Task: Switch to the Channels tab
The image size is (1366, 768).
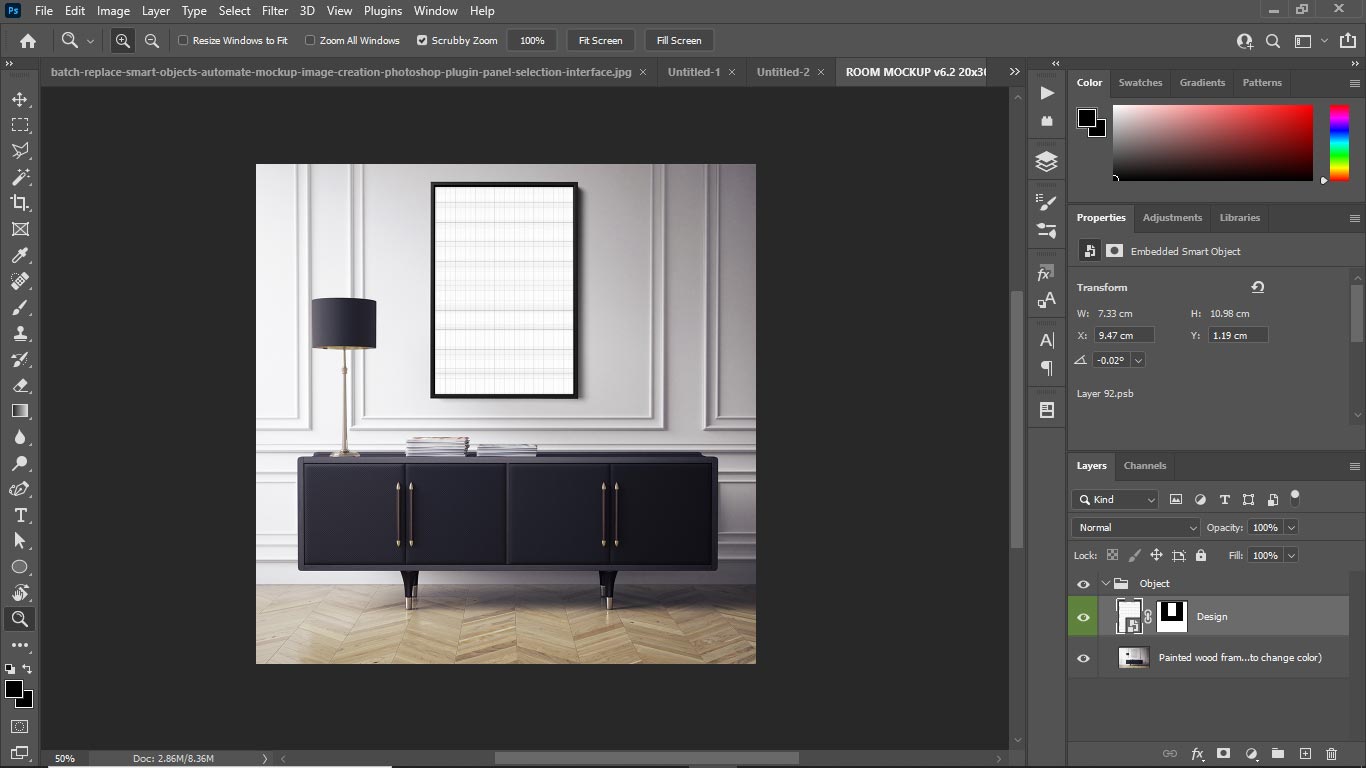Action: pyautogui.click(x=1145, y=465)
